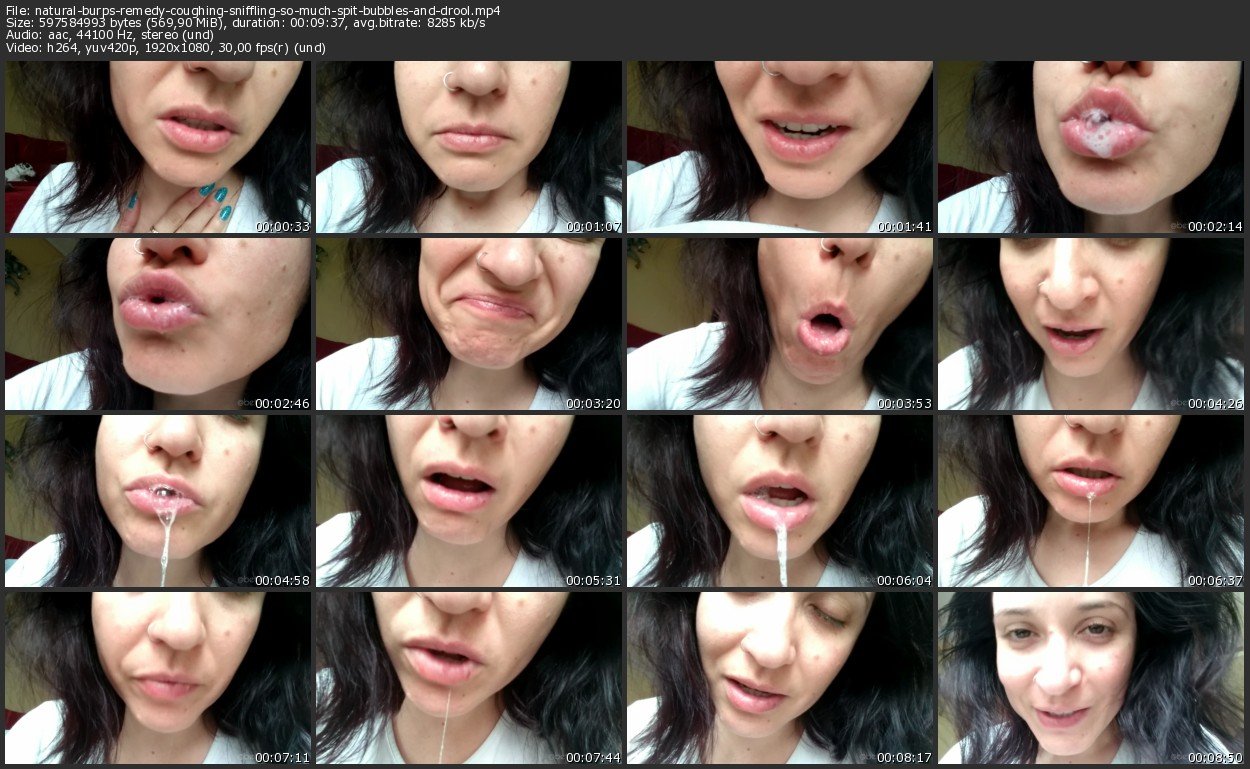The width and height of the screenshot is (1250, 769).
Task: Click the last thumbnail at 00:08:50
Action: 1091,678
